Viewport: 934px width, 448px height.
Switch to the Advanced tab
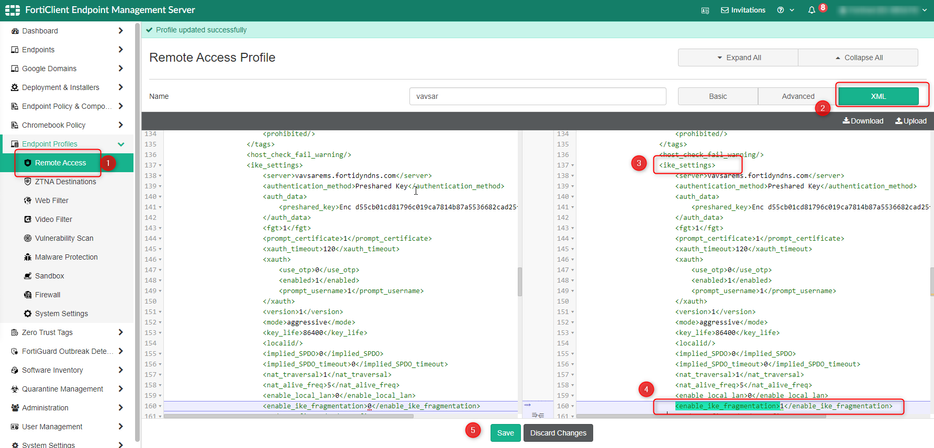(x=798, y=96)
